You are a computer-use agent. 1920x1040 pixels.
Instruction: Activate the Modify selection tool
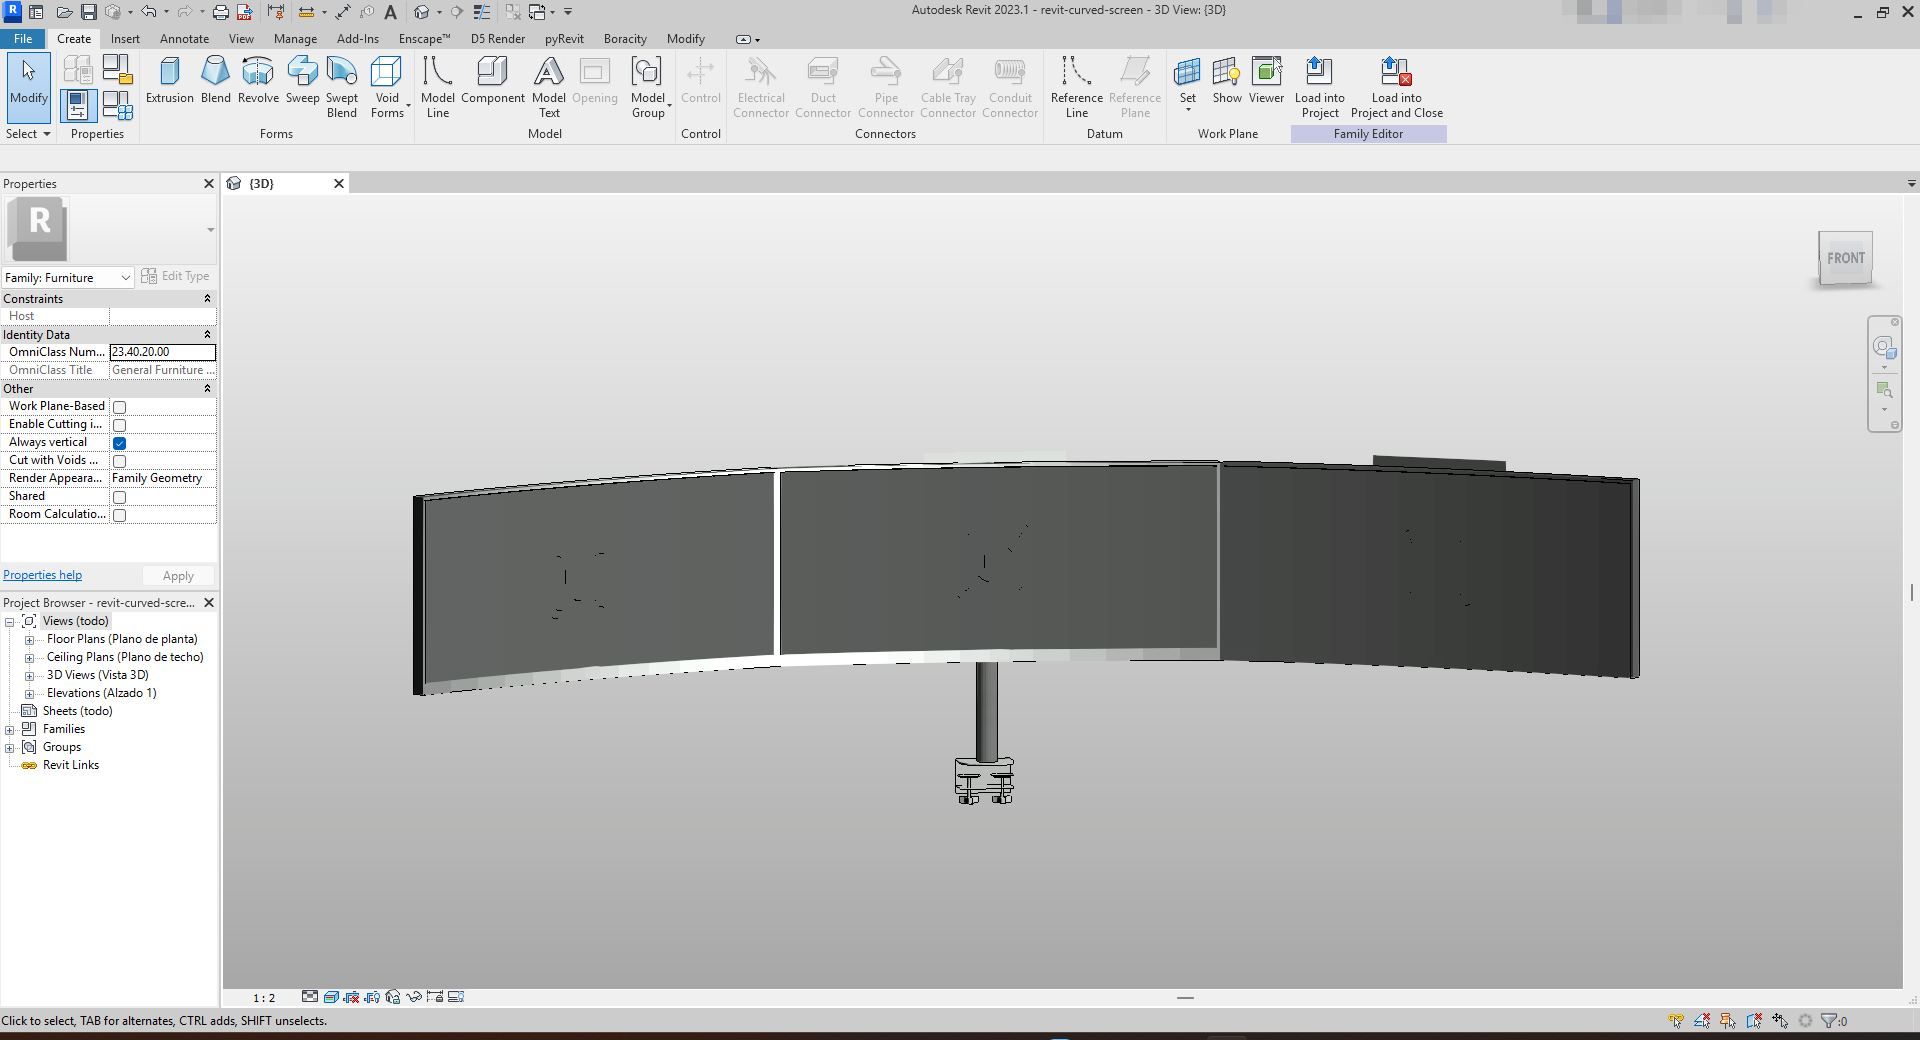28,87
